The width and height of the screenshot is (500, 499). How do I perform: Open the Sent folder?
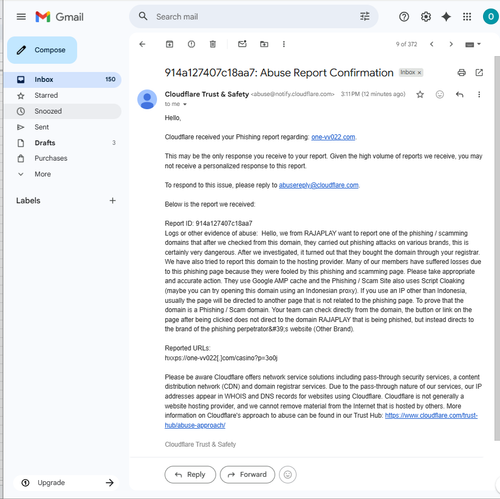(63, 127)
